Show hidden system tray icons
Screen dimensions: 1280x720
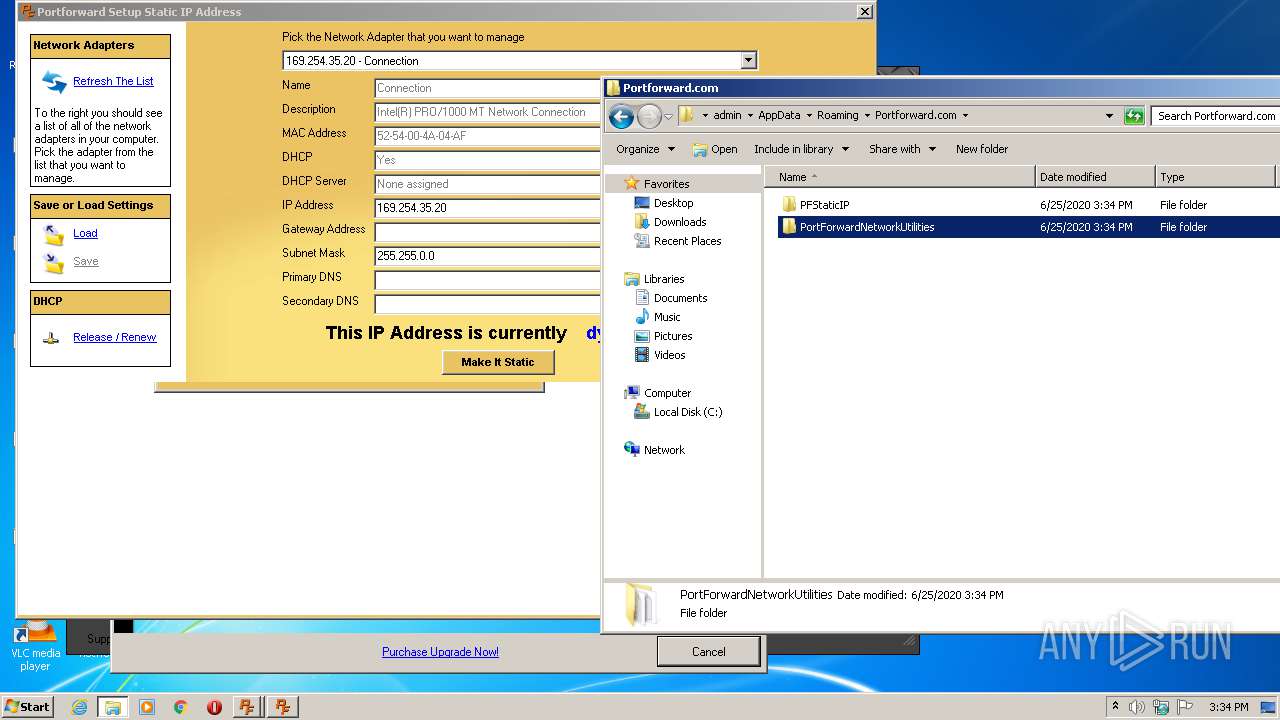1115,707
